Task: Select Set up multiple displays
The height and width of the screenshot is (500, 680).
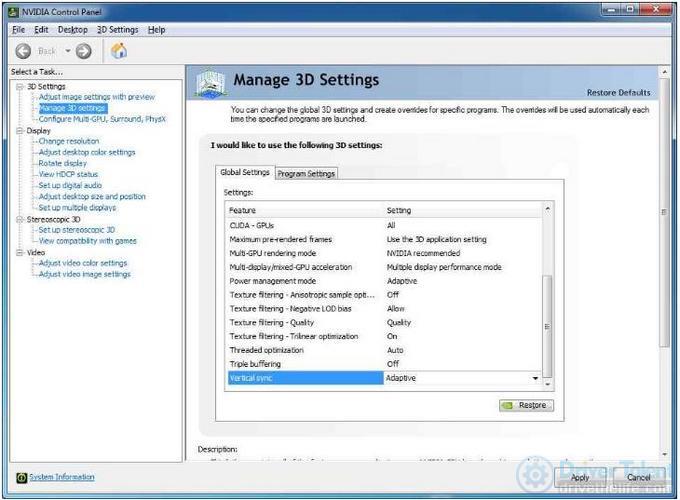Action: pos(77,208)
